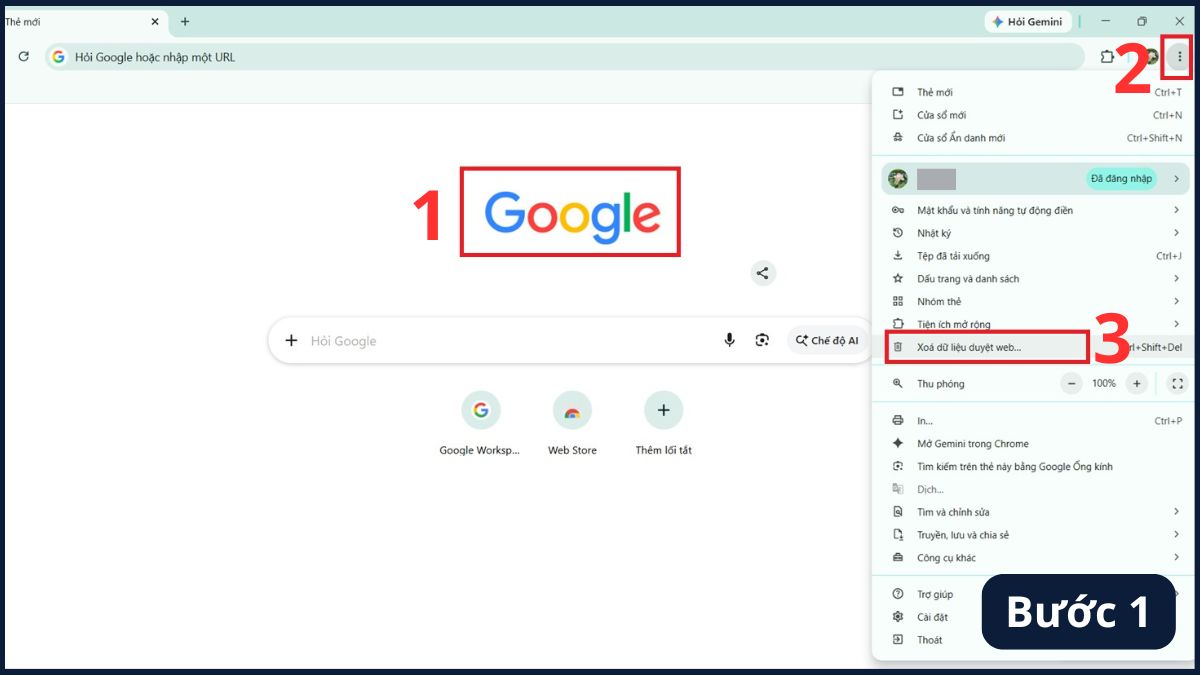
Task: Click the "Thẻ mới" tab title
Action: tap(23, 21)
